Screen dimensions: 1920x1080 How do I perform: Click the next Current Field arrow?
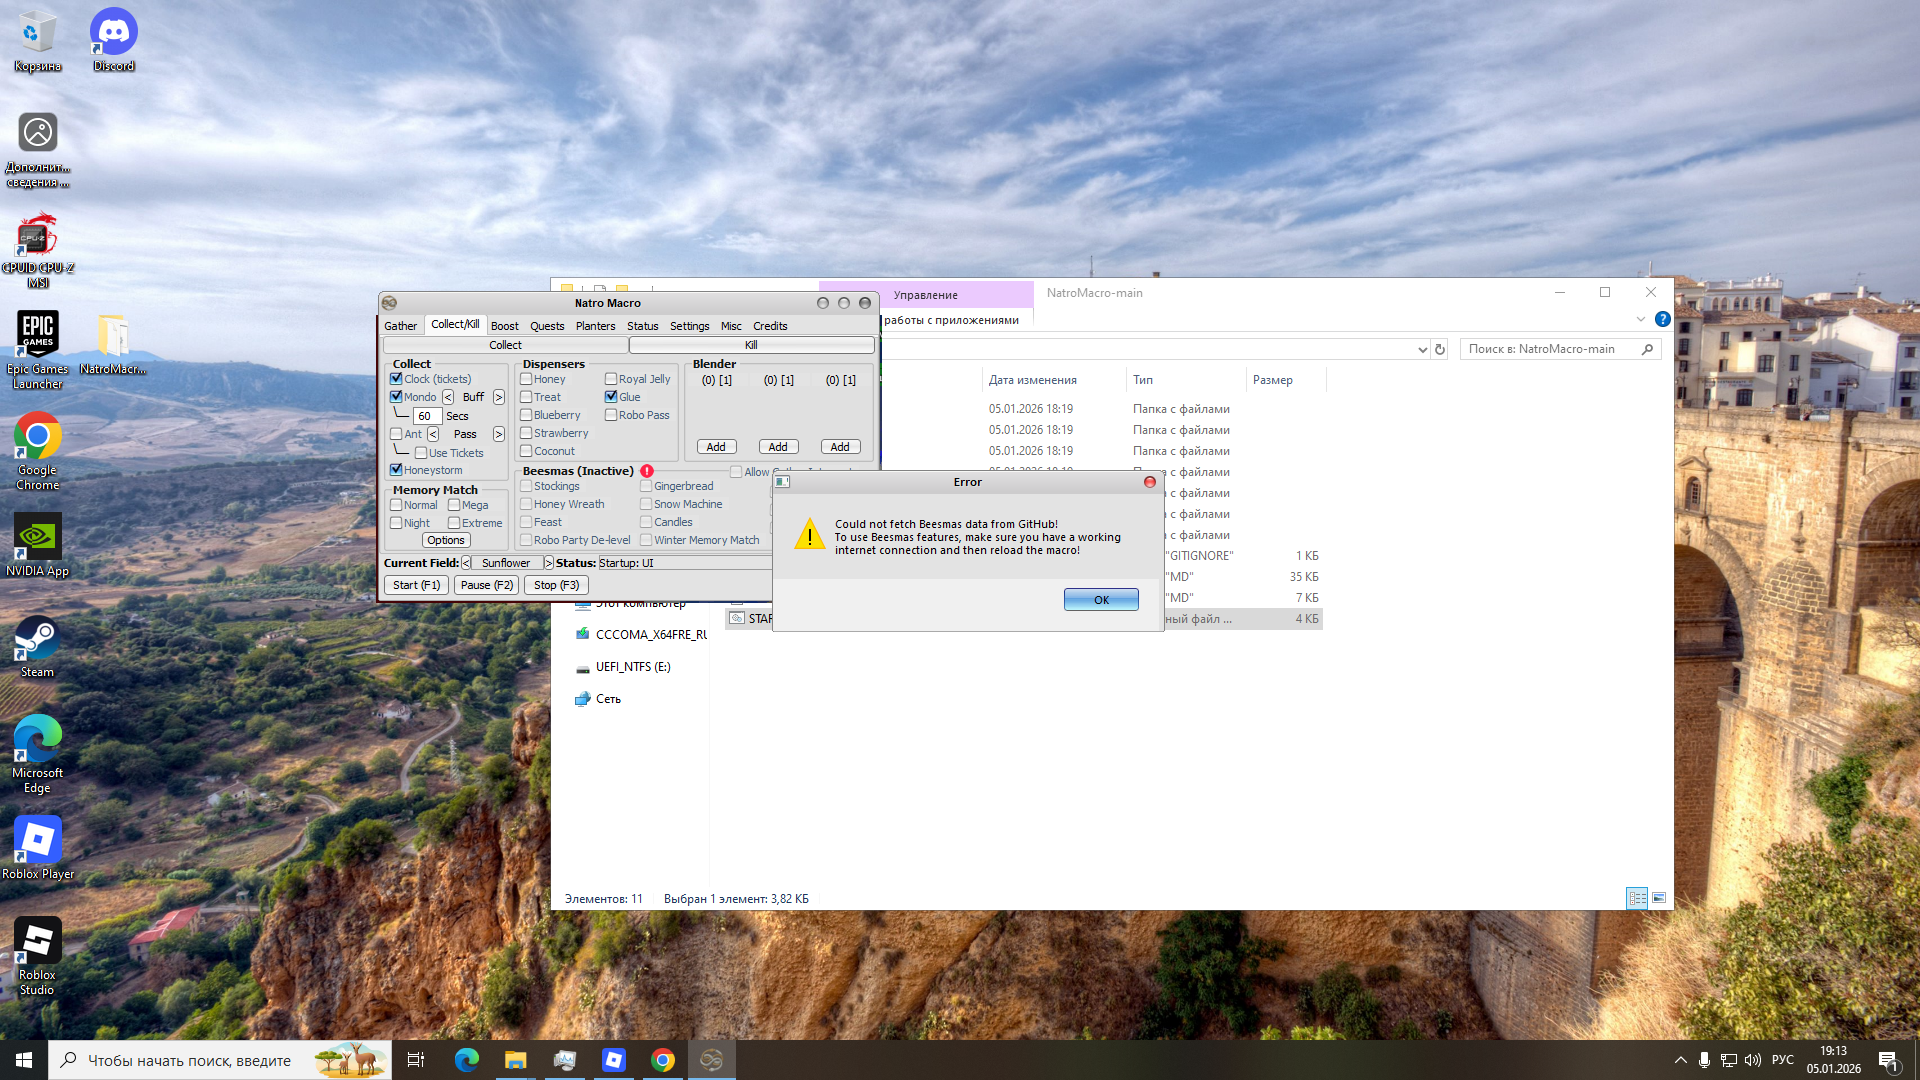548,563
